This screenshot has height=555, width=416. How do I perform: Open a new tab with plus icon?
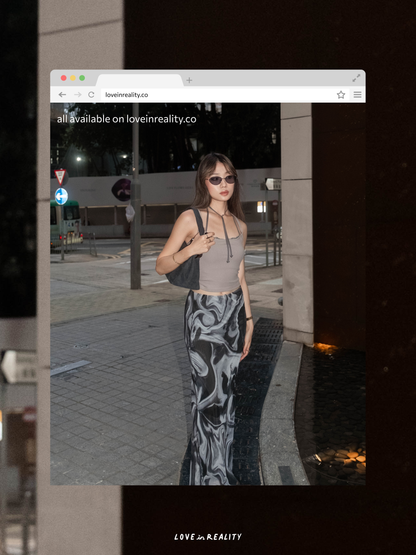pyautogui.click(x=189, y=80)
